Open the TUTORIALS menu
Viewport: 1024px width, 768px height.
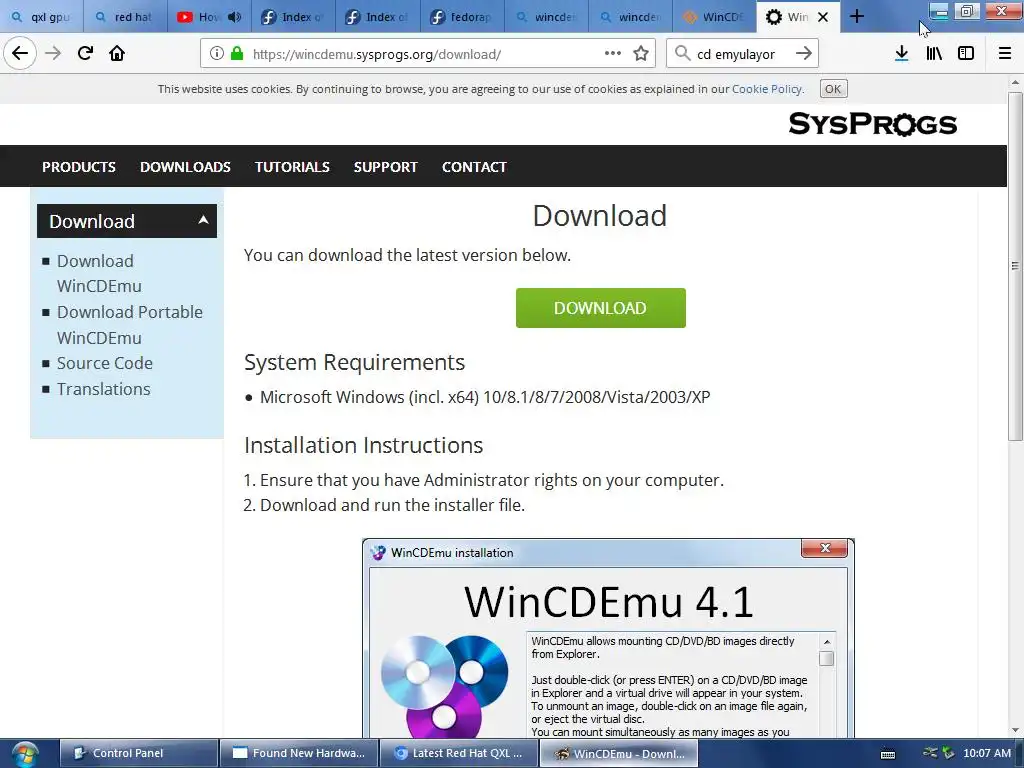tap(293, 167)
